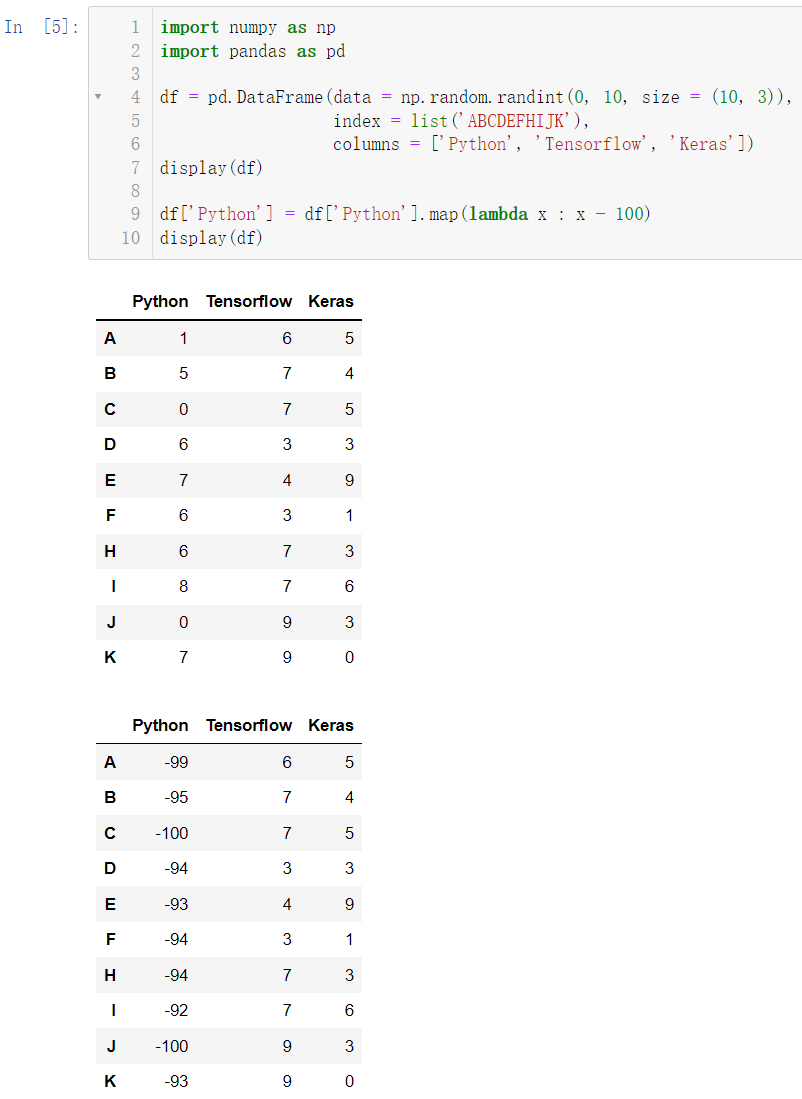Click Keras header of the negative-values table
The image size is (802, 1099).
[331, 725]
